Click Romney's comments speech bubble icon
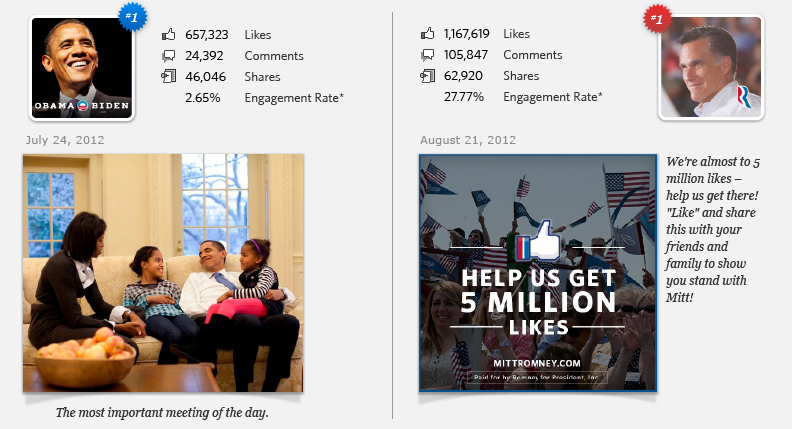The height and width of the screenshot is (429, 792). point(427,55)
